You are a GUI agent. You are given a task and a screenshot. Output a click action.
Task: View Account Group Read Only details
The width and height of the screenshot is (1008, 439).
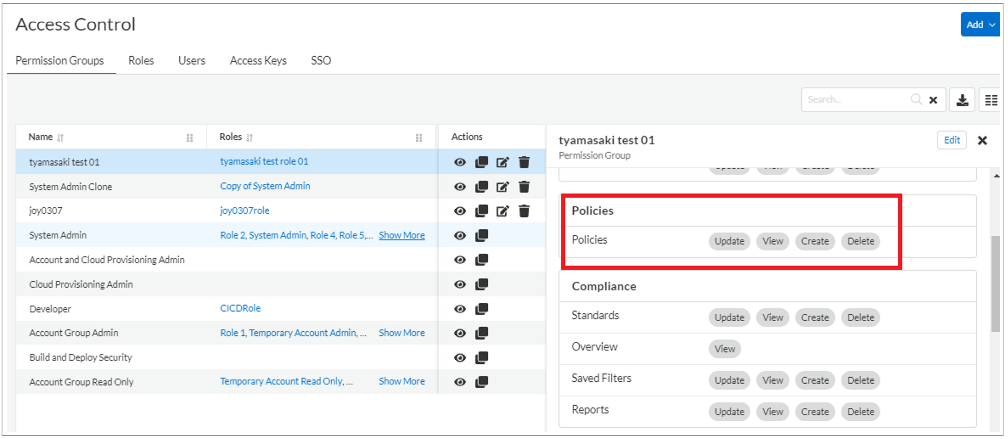pos(460,382)
